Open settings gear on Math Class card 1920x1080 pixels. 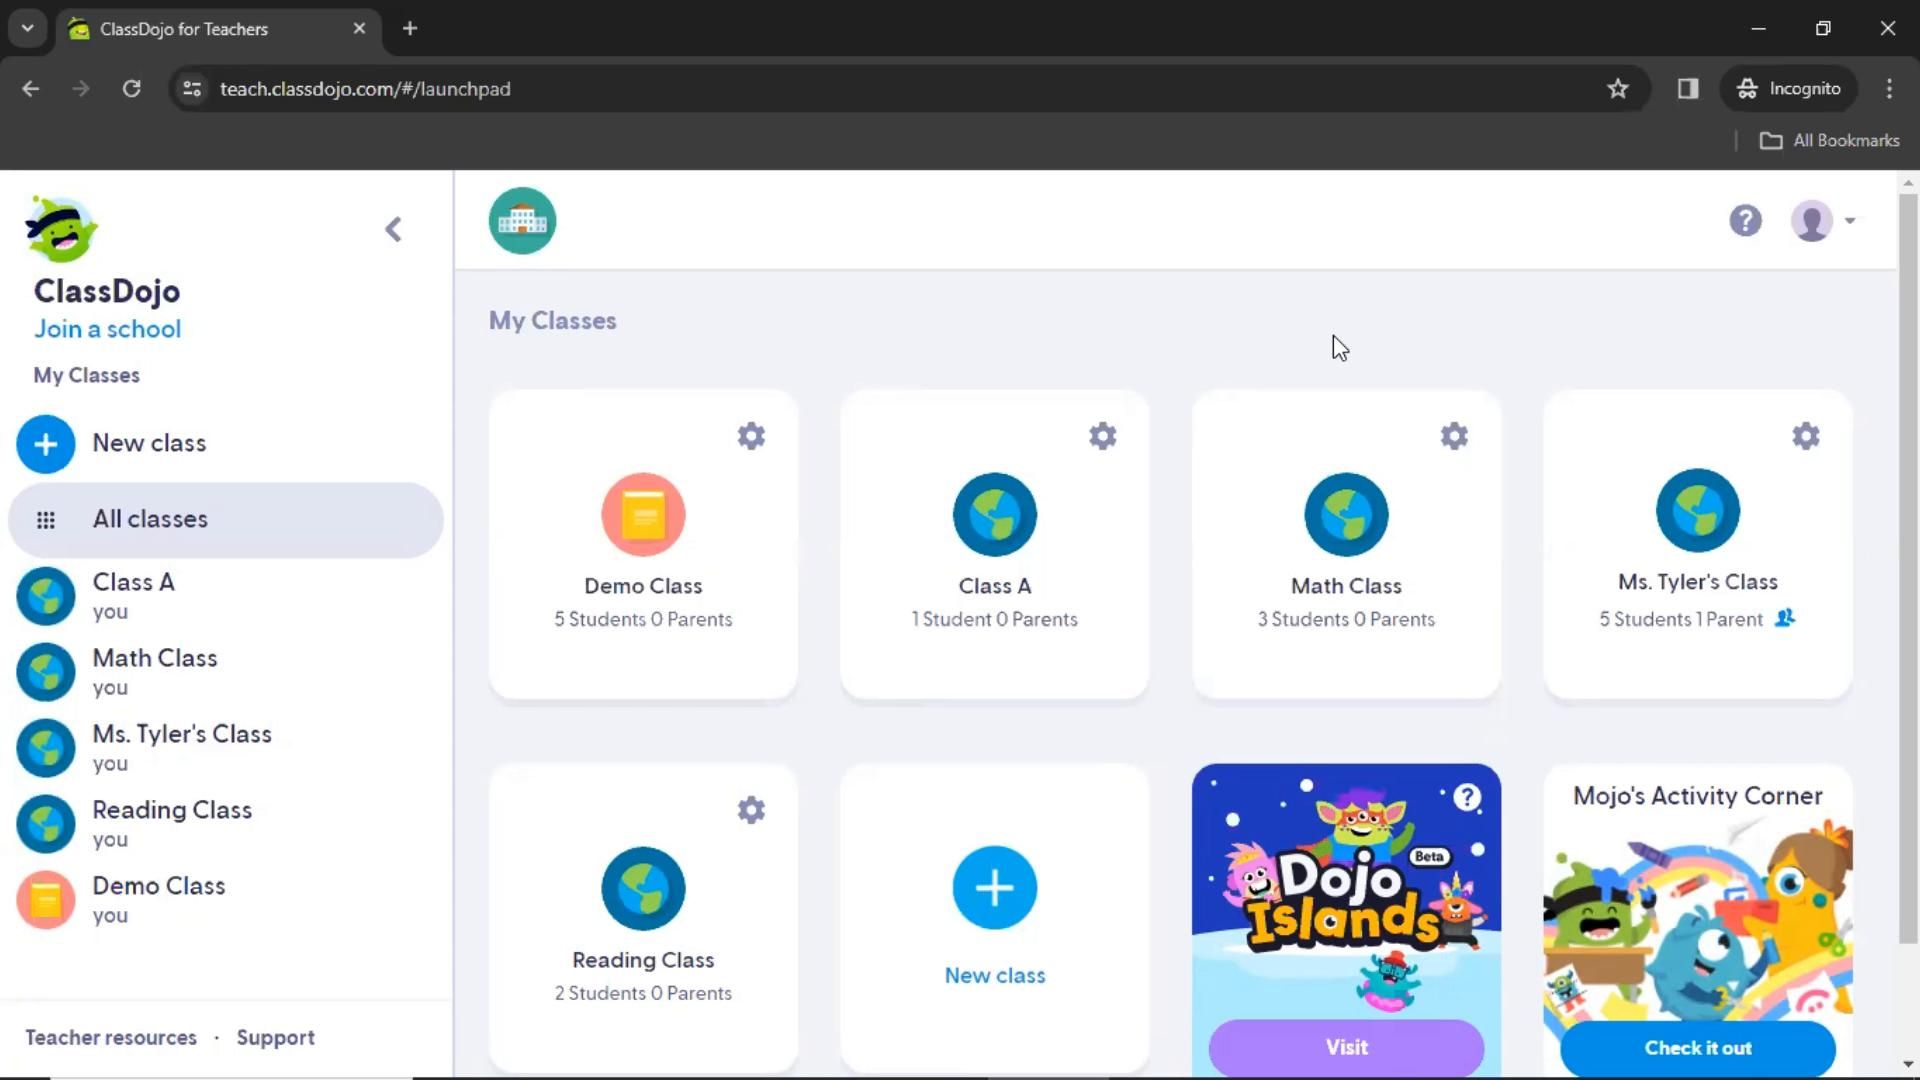[1454, 436]
